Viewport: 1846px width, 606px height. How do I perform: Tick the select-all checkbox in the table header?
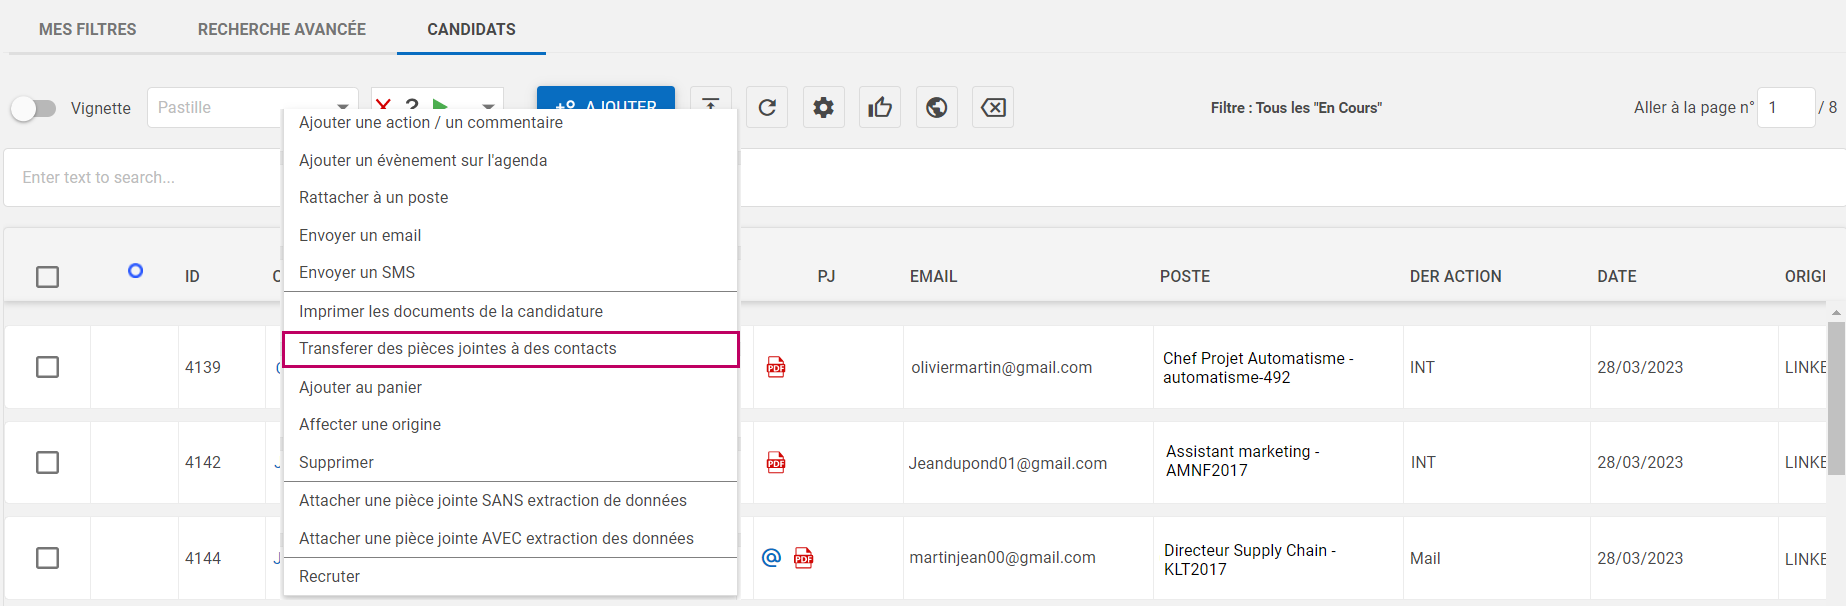coord(47,277)
